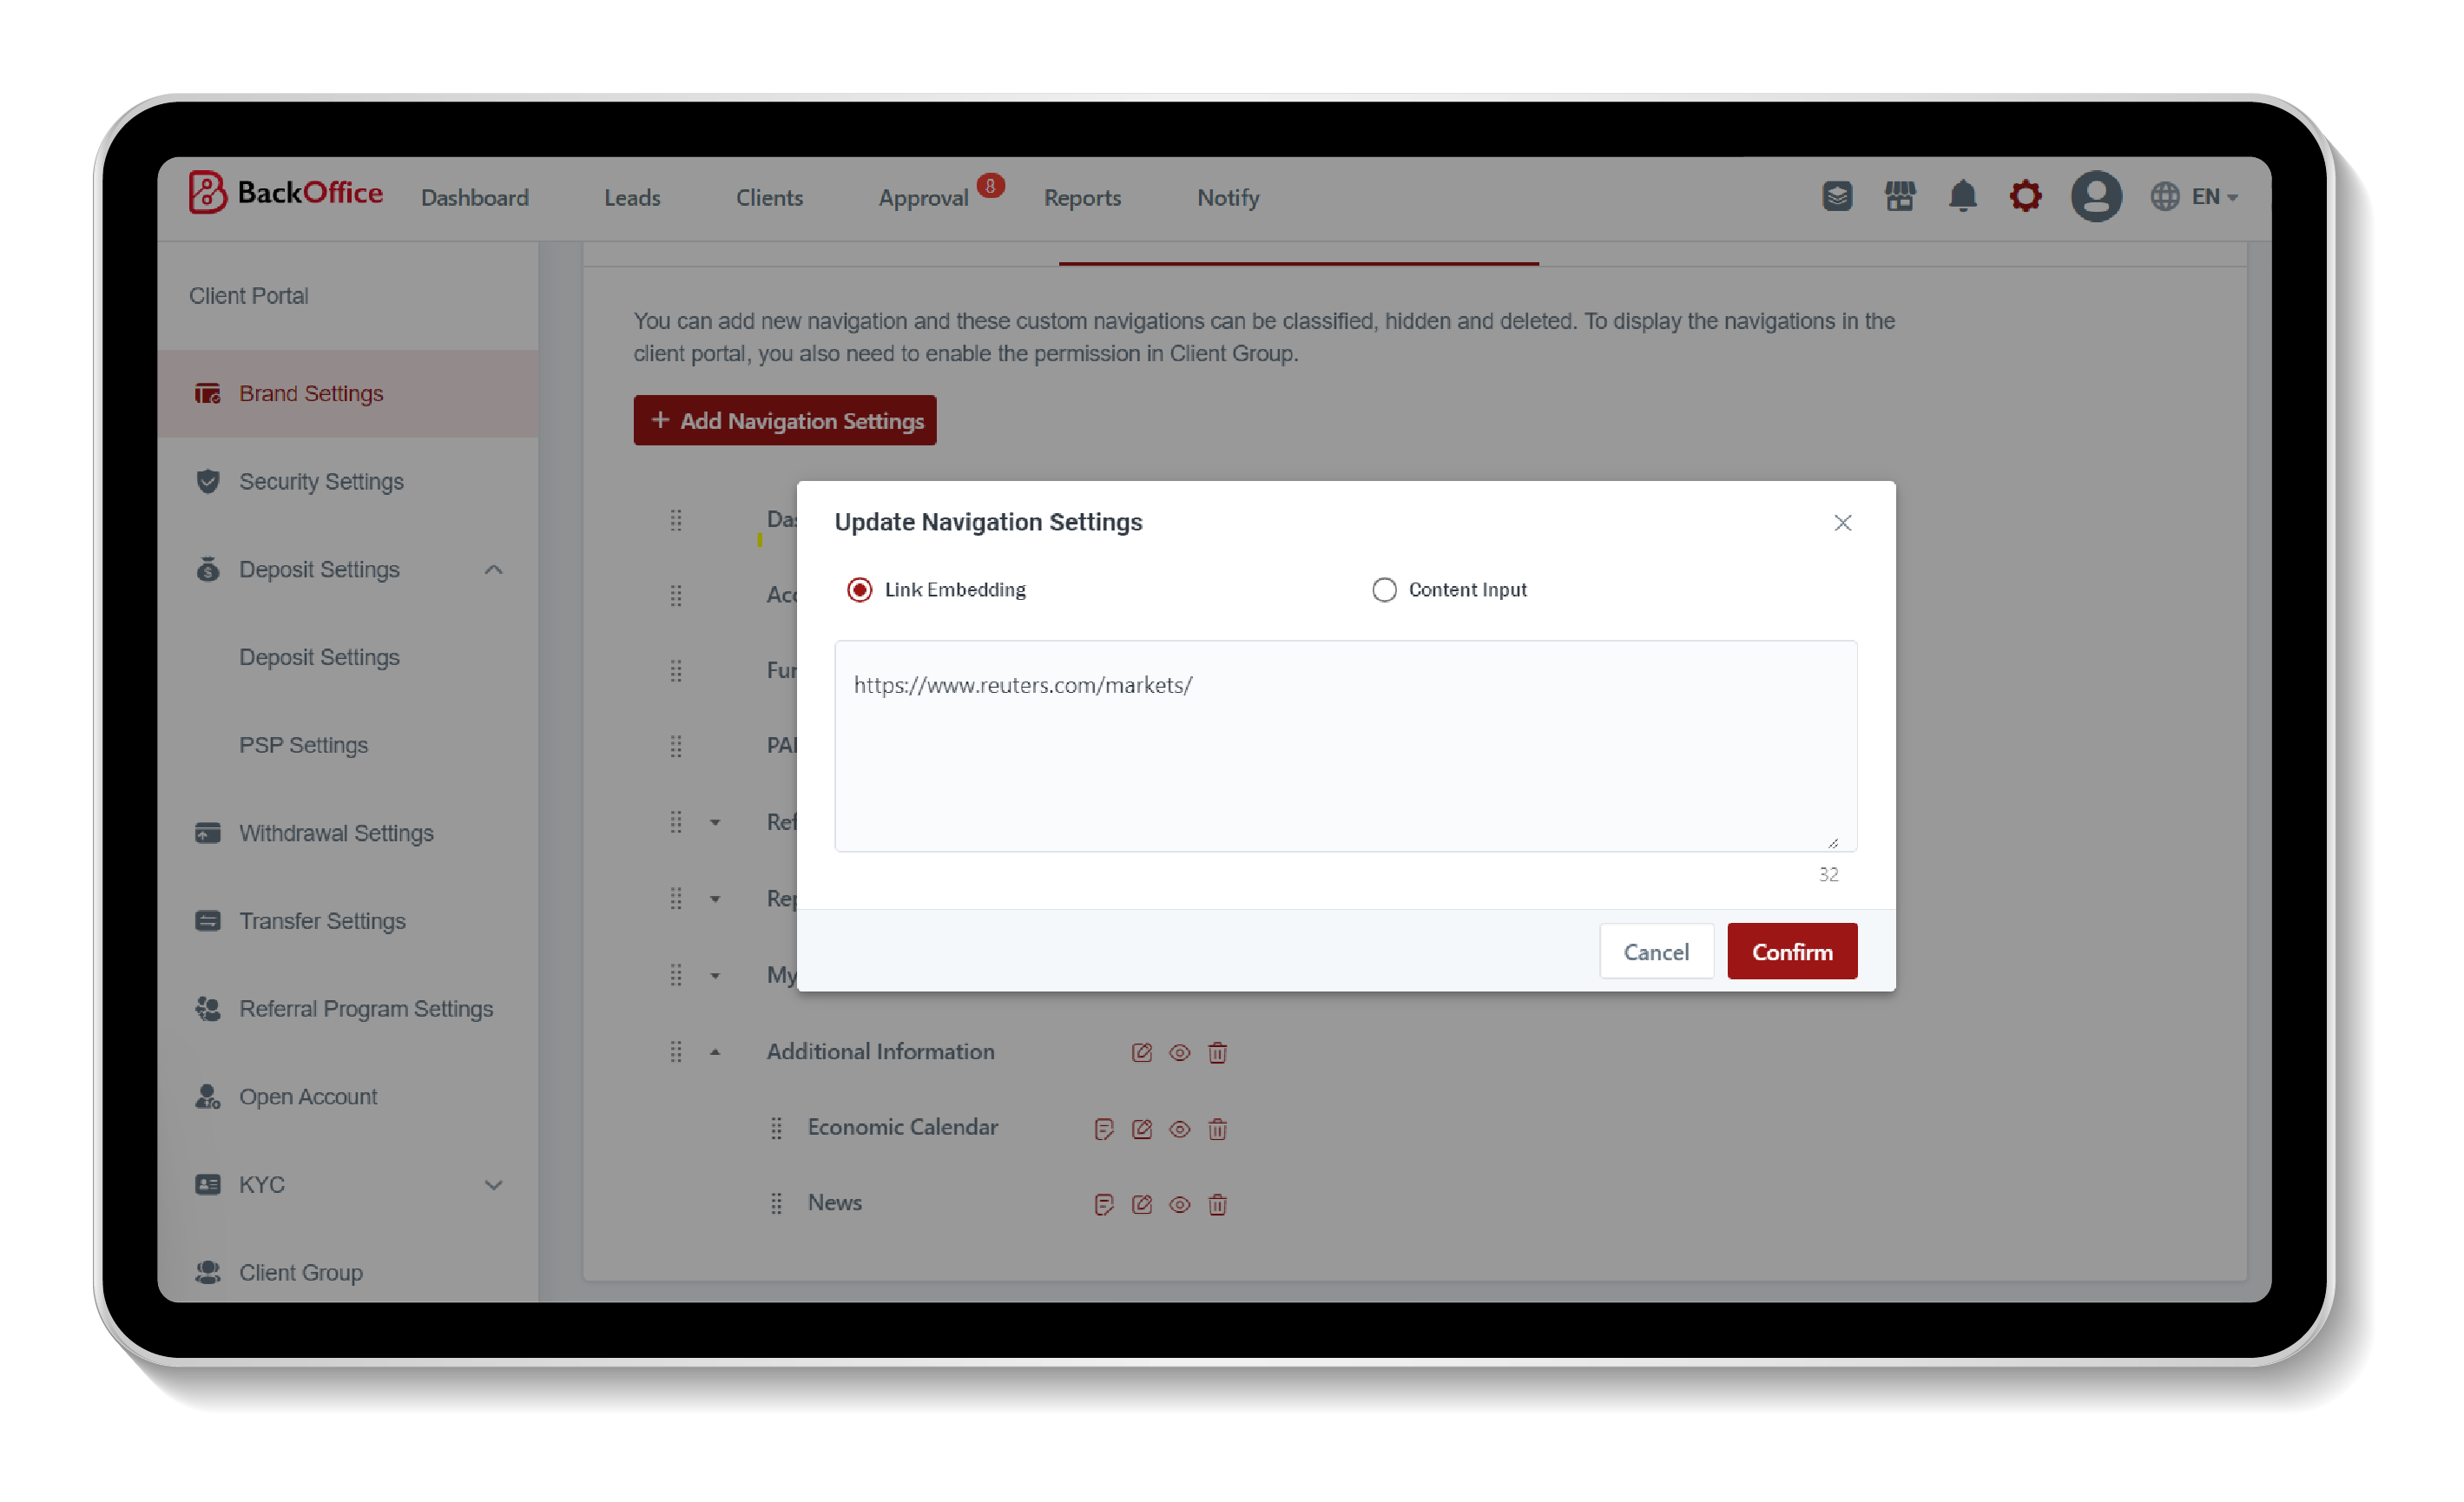Click the drag handle icon for Additional Information
Image resolution: width=2464 pixels, height=1502 pixels.
click(x=674, y=1051)
